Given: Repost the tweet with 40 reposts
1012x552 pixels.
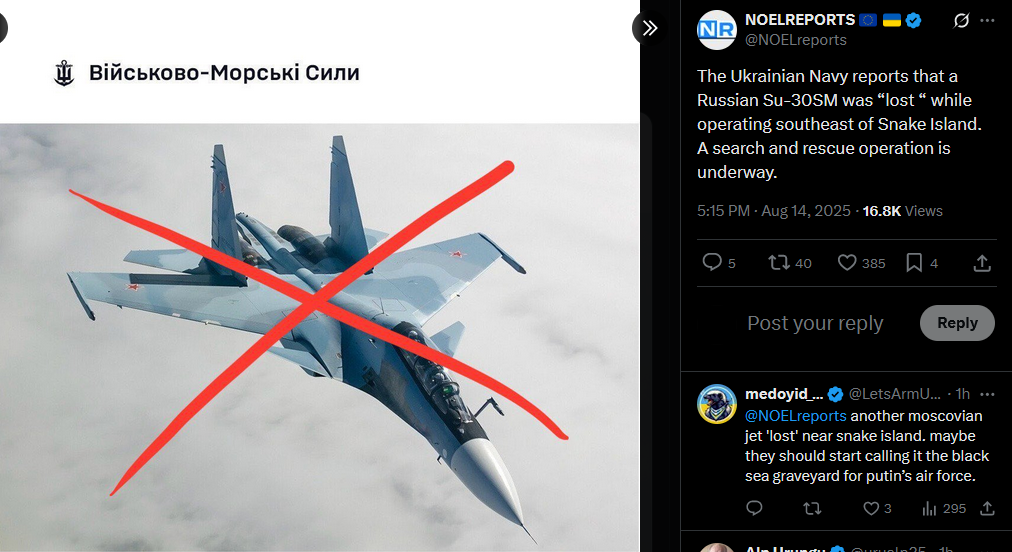Looking at the screenshot, I should 789,263.
